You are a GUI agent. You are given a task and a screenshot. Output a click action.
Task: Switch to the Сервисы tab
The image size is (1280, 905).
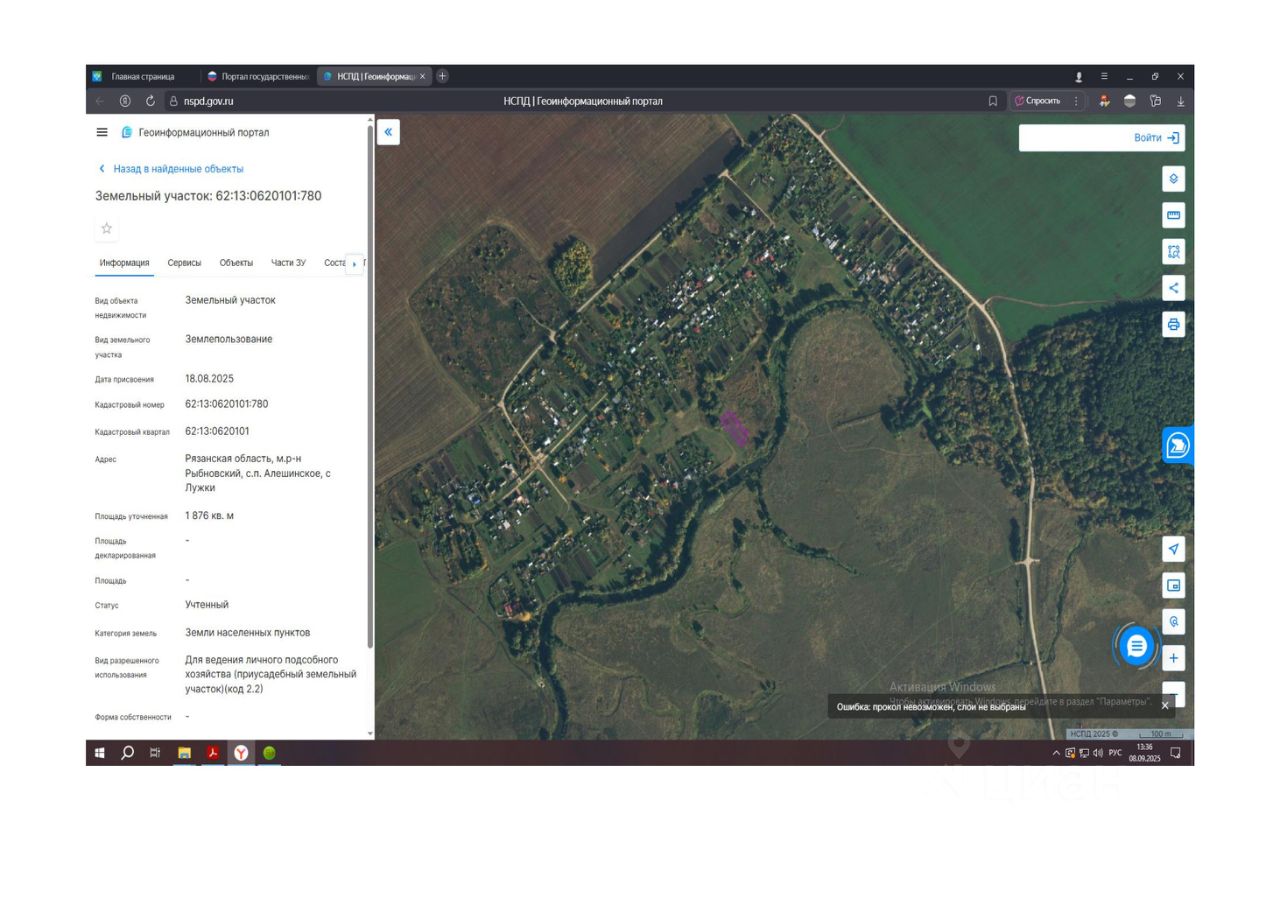pyautogui.click(x=184, y=263)
